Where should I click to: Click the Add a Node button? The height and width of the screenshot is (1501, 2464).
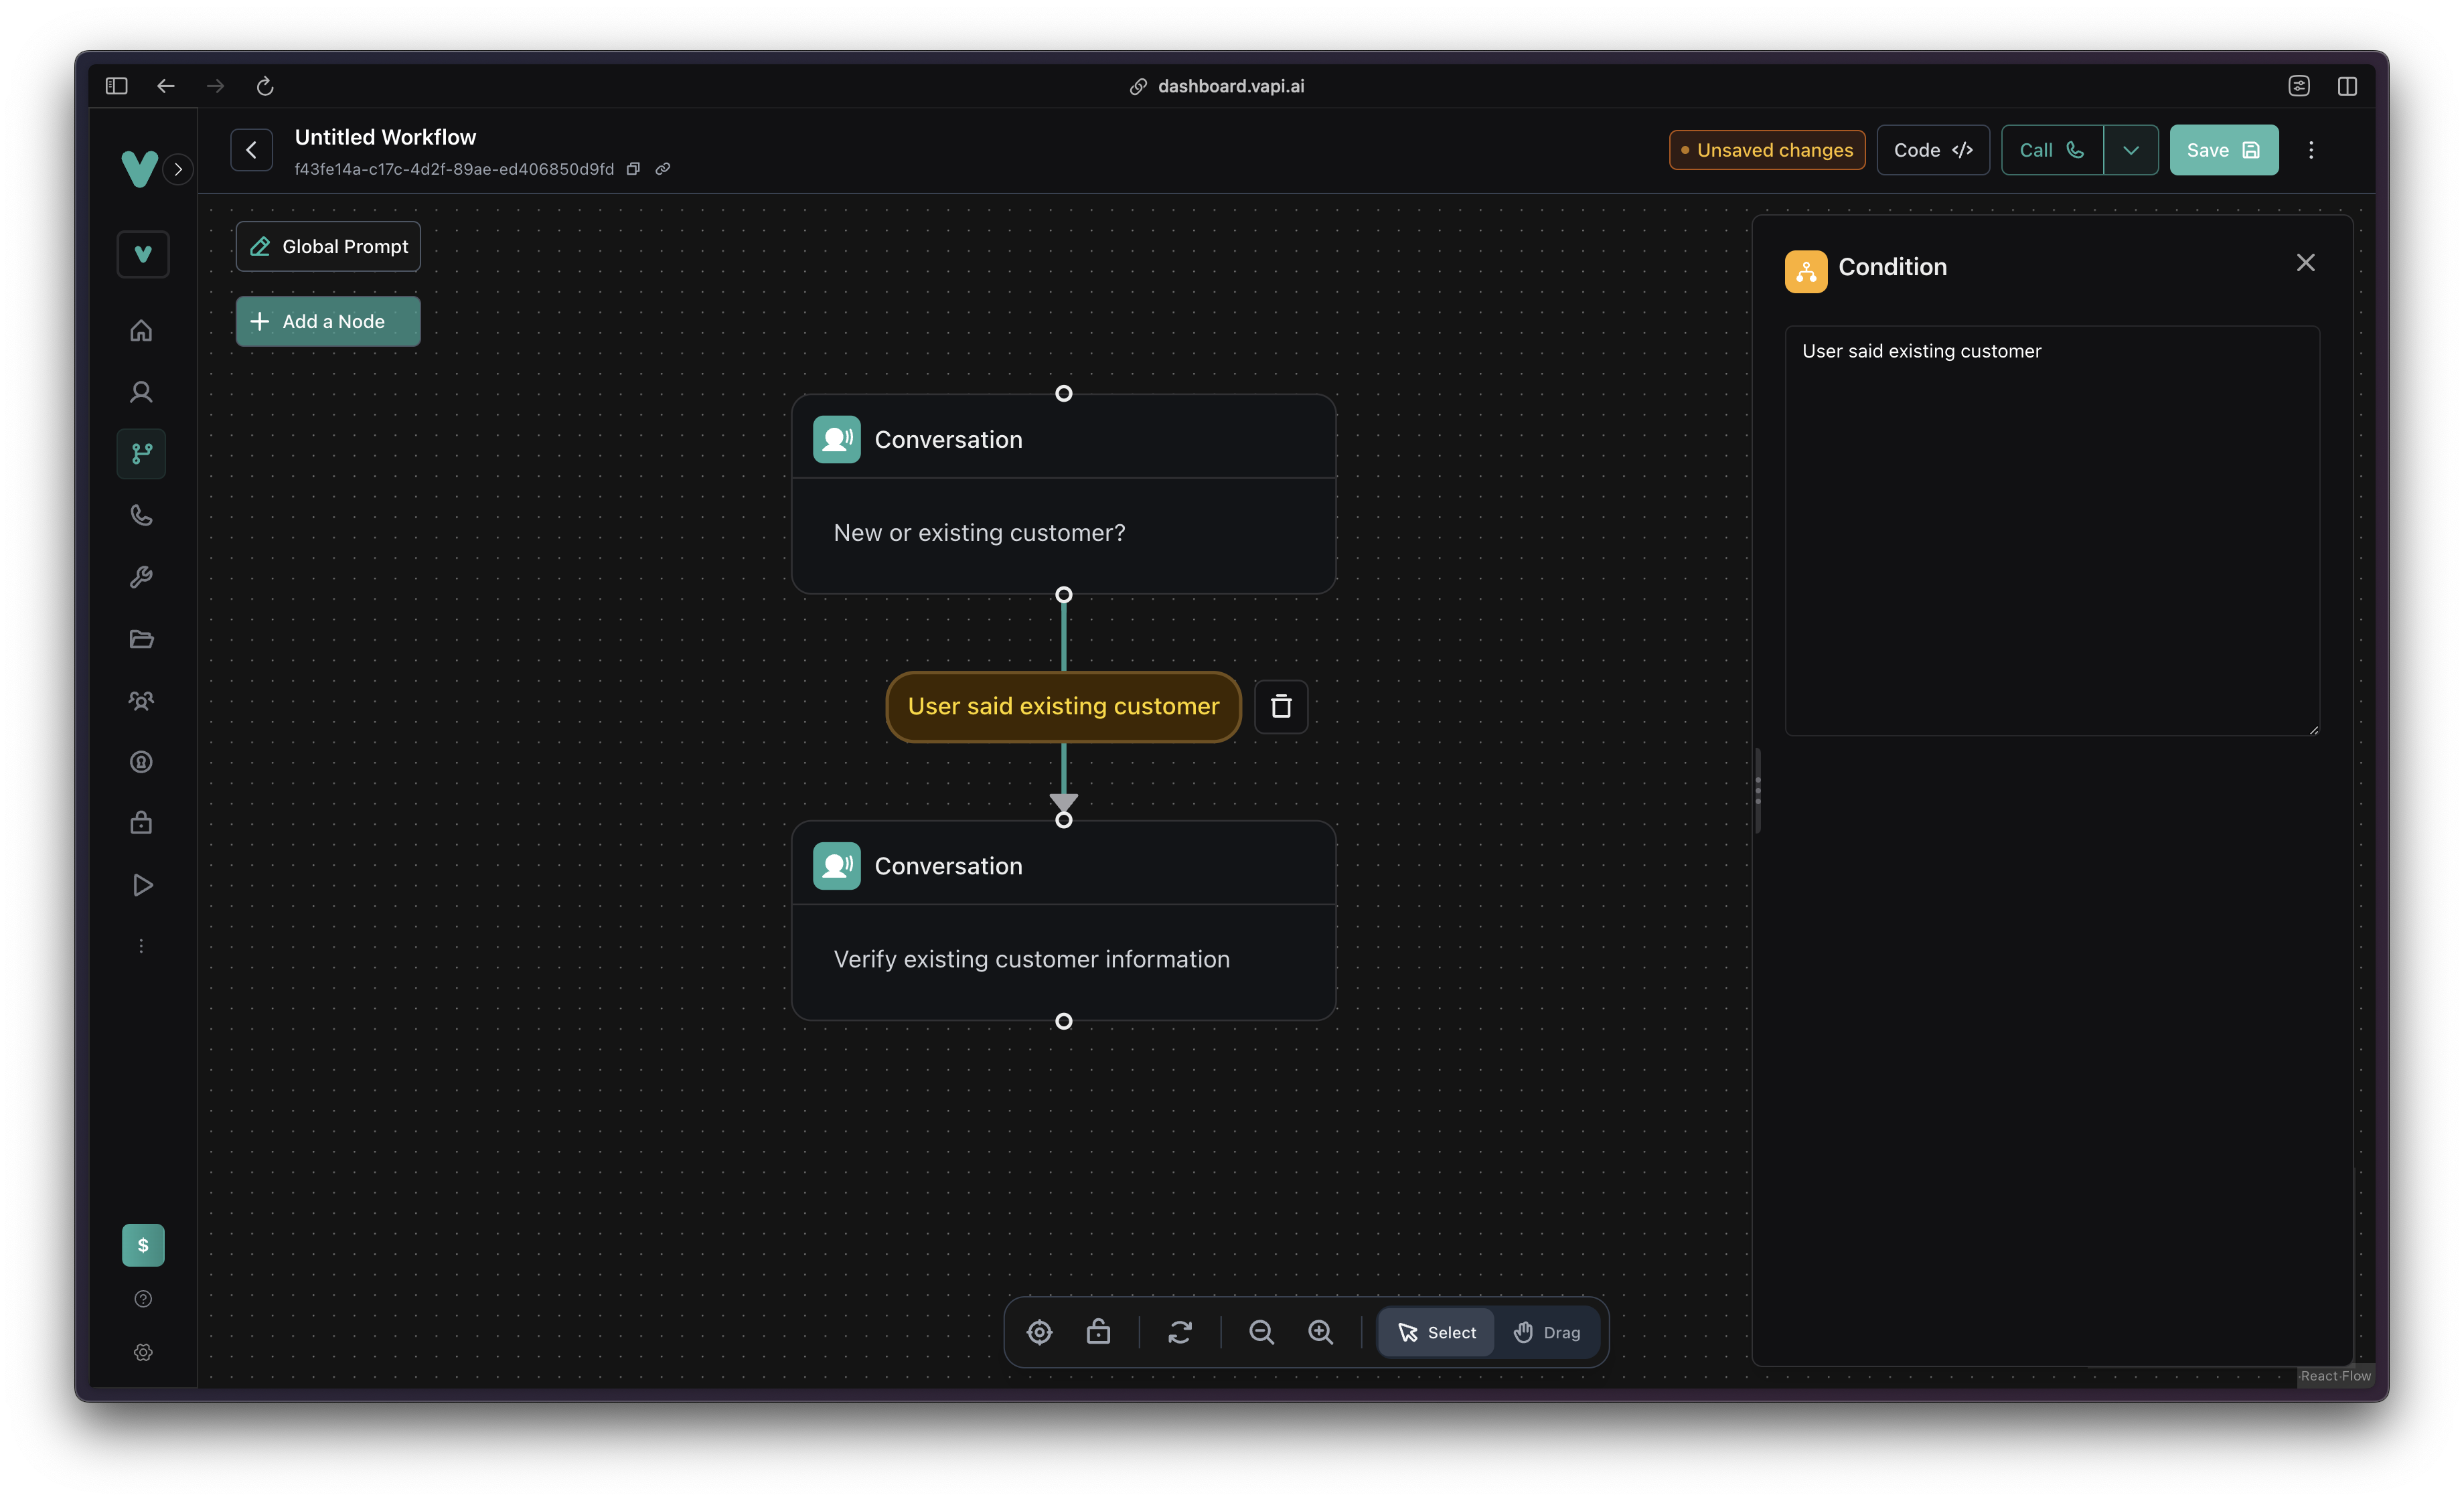(327, 321)
